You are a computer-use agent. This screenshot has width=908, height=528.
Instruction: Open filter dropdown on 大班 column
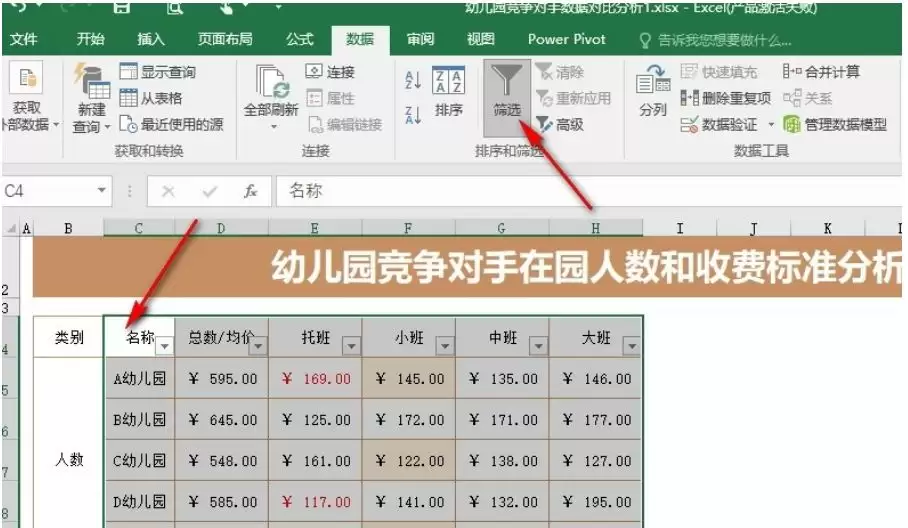[632, 346]
